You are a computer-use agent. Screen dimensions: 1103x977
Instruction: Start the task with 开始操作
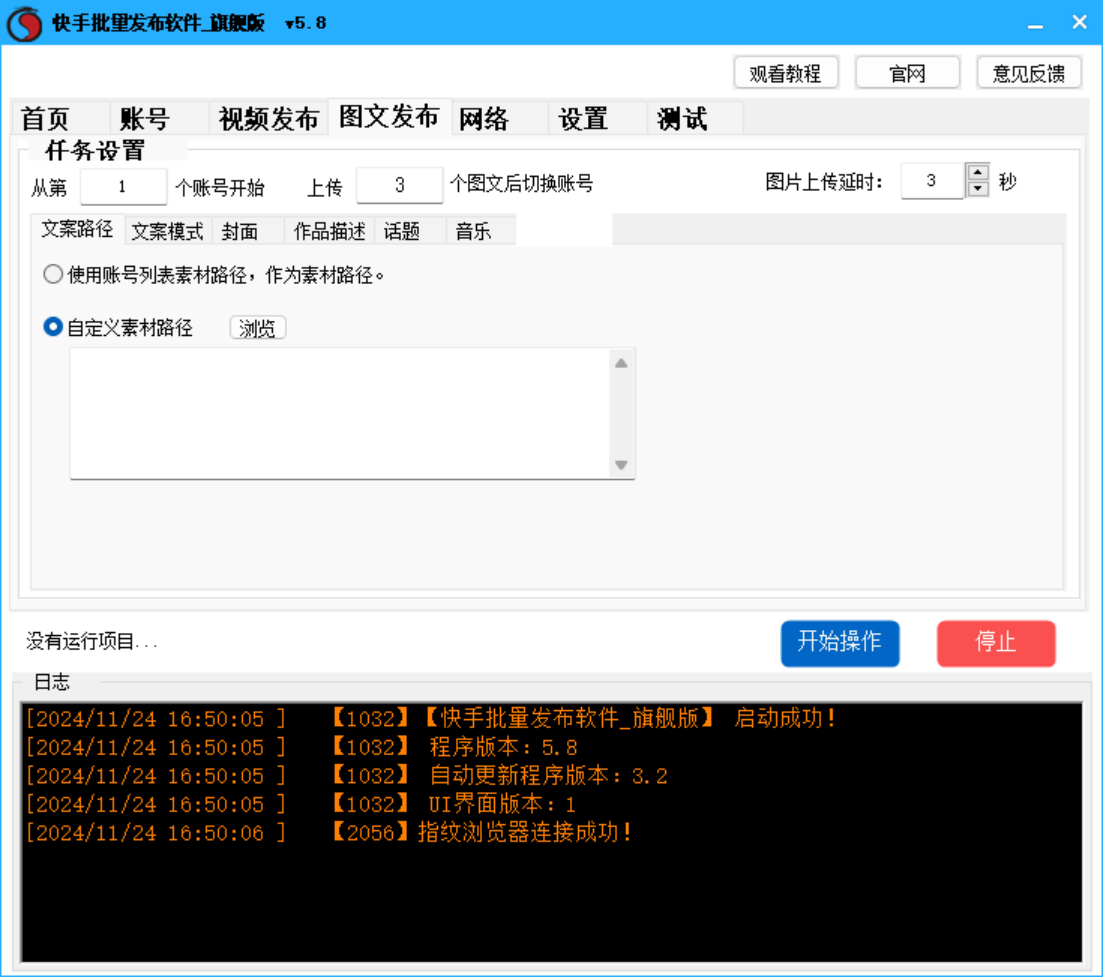840,642
